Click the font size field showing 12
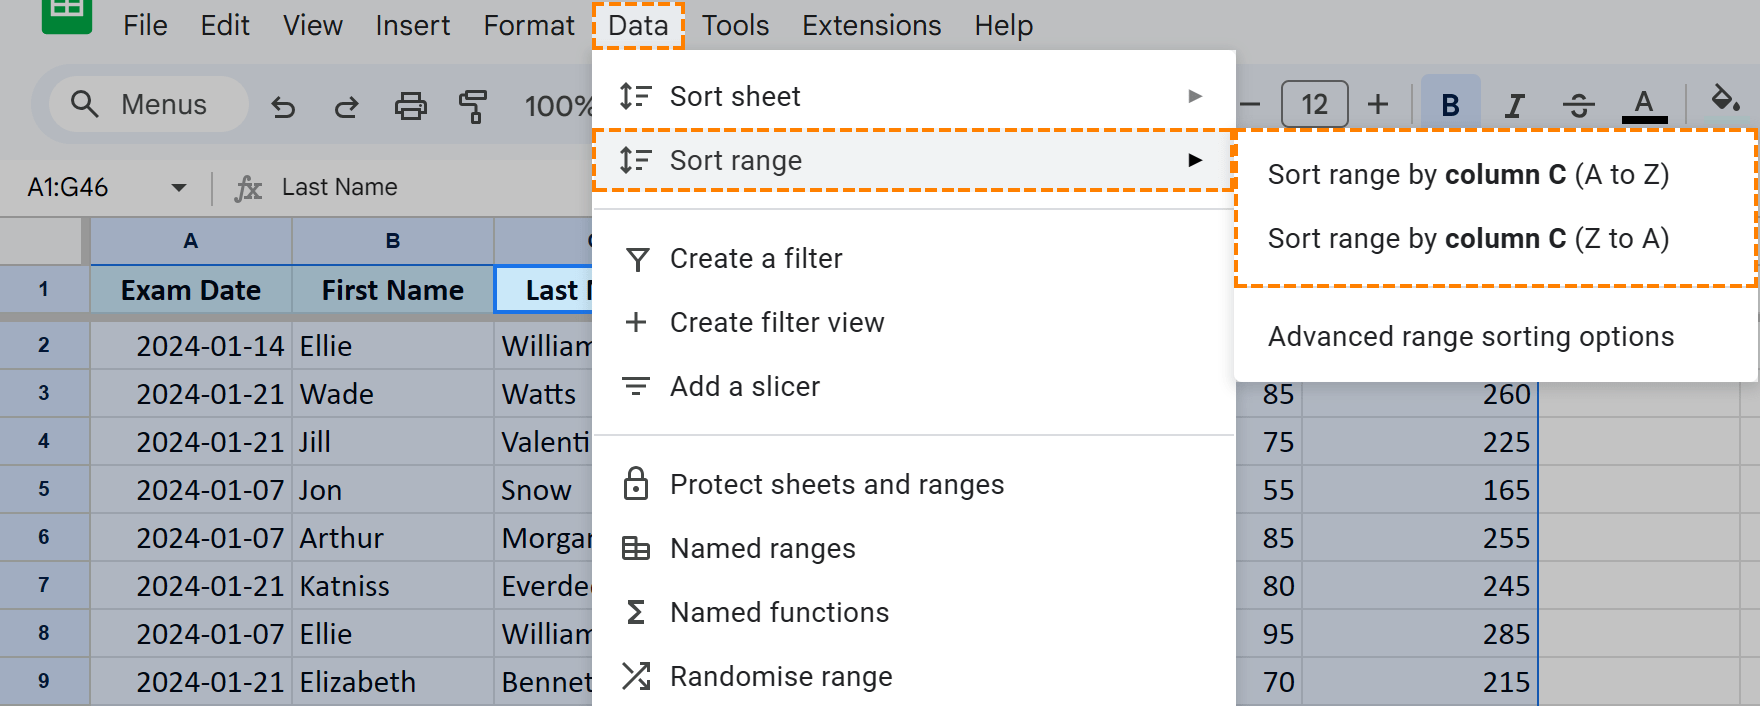The image size is (1760, 706). [1314, 104]
